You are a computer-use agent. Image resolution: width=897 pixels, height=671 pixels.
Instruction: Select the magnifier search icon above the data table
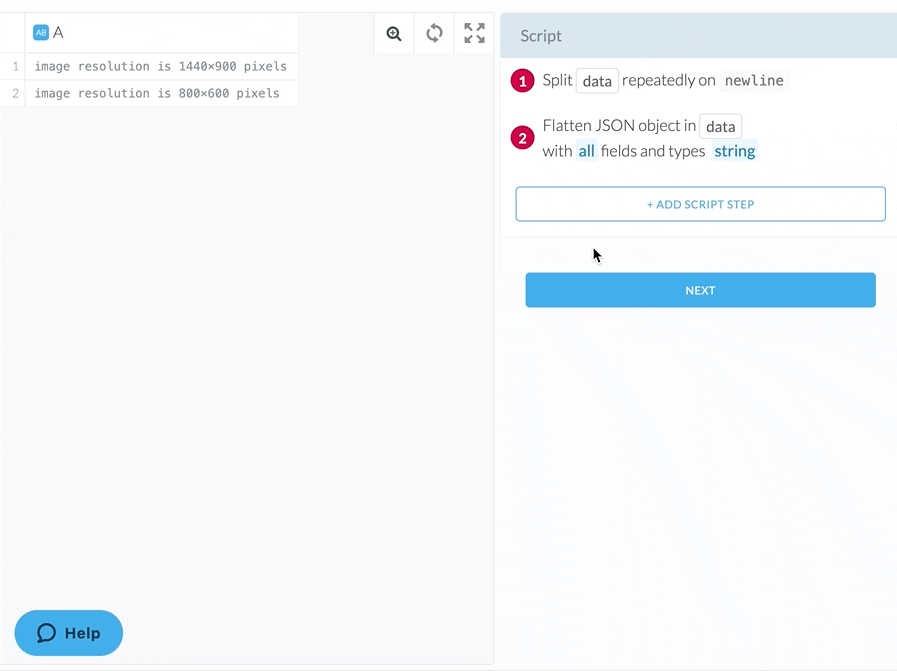coord(393,33)
